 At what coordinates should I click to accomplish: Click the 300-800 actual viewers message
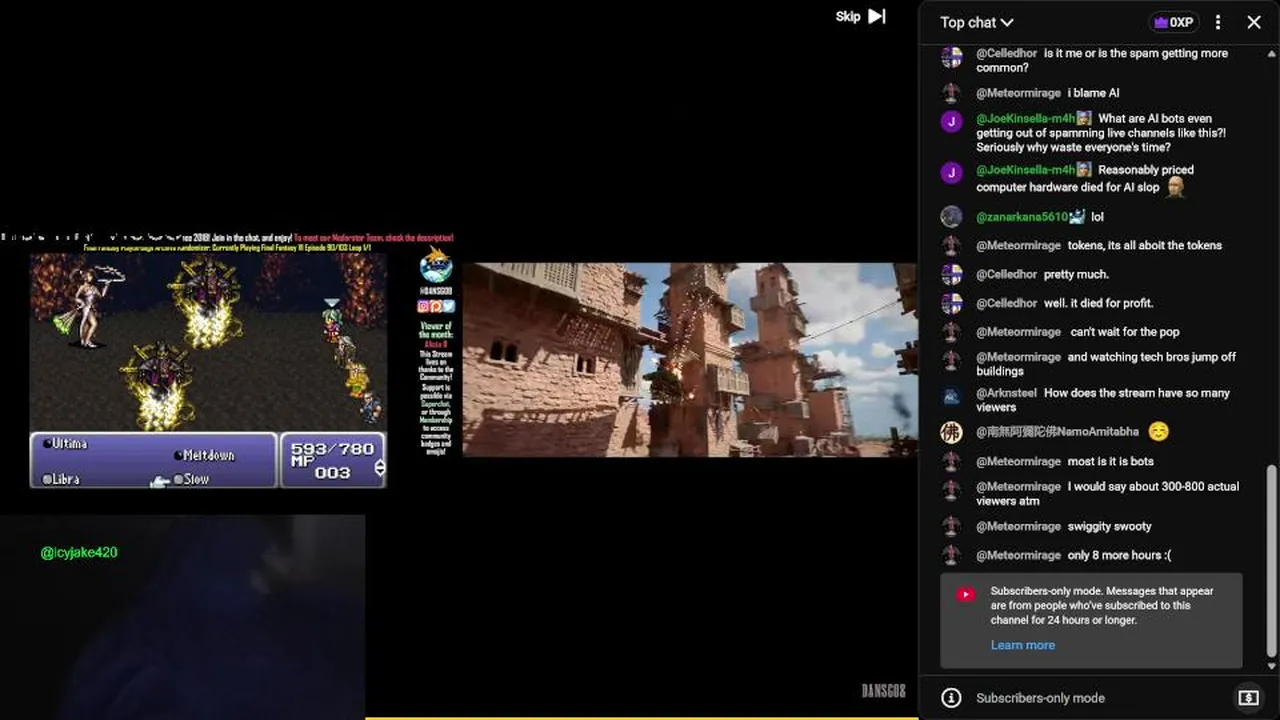(x=1108, y=493)
